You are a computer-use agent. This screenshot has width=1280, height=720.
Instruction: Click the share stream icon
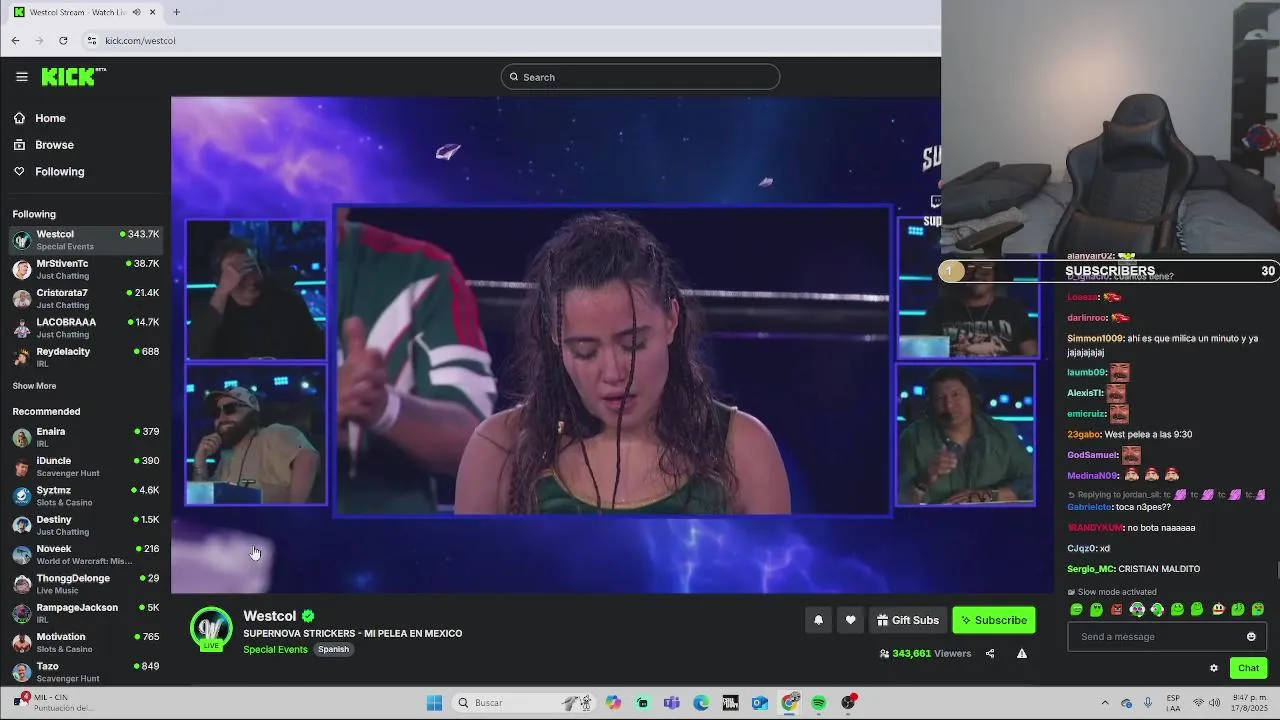pos(990,653)
